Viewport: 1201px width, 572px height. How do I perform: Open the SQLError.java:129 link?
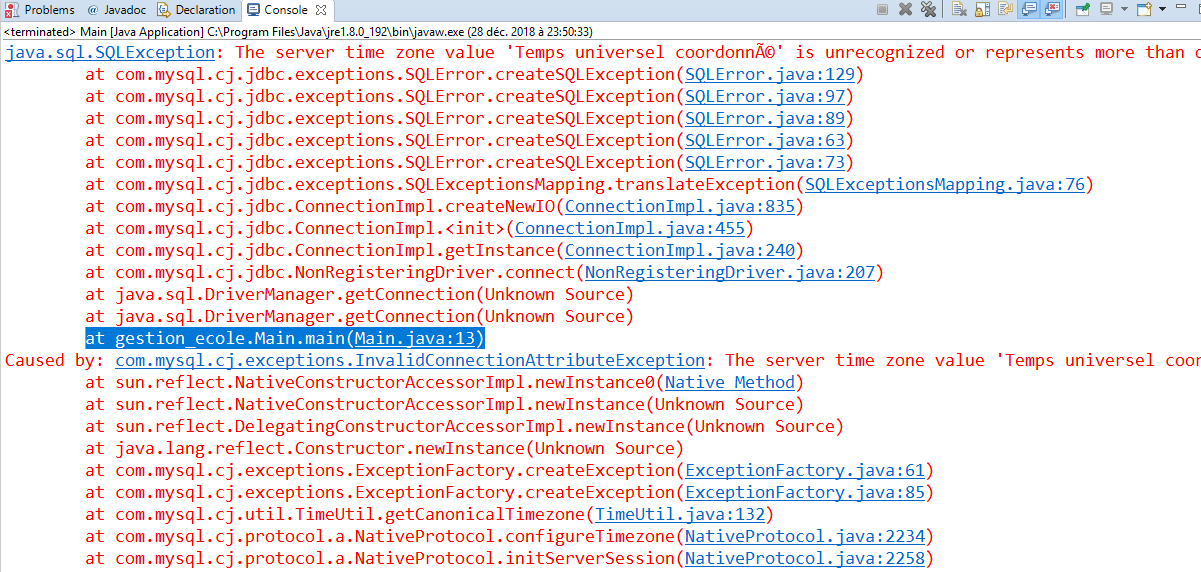tap(769, 74)
